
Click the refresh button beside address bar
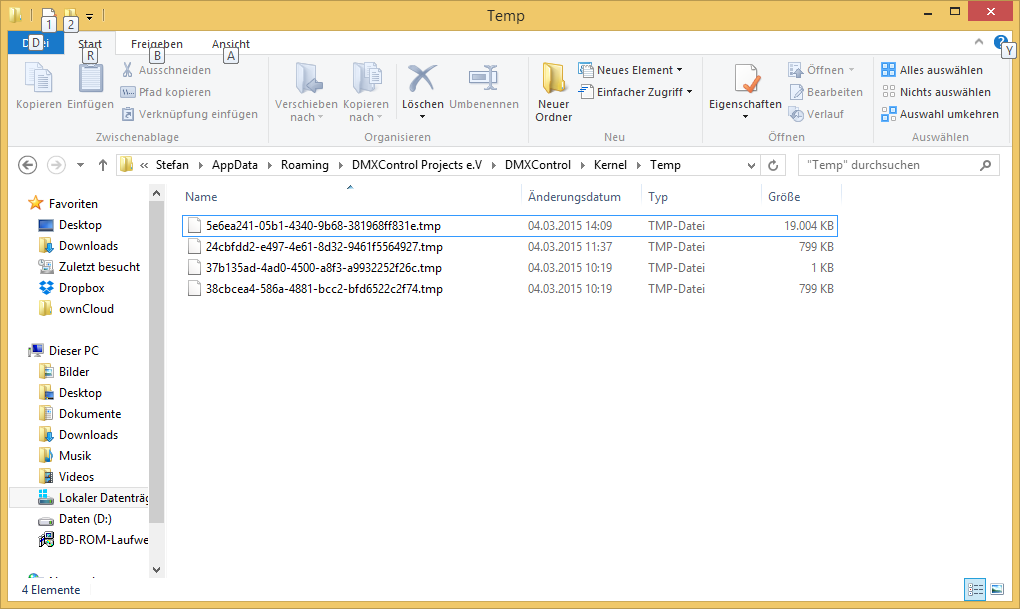point(773,165)
